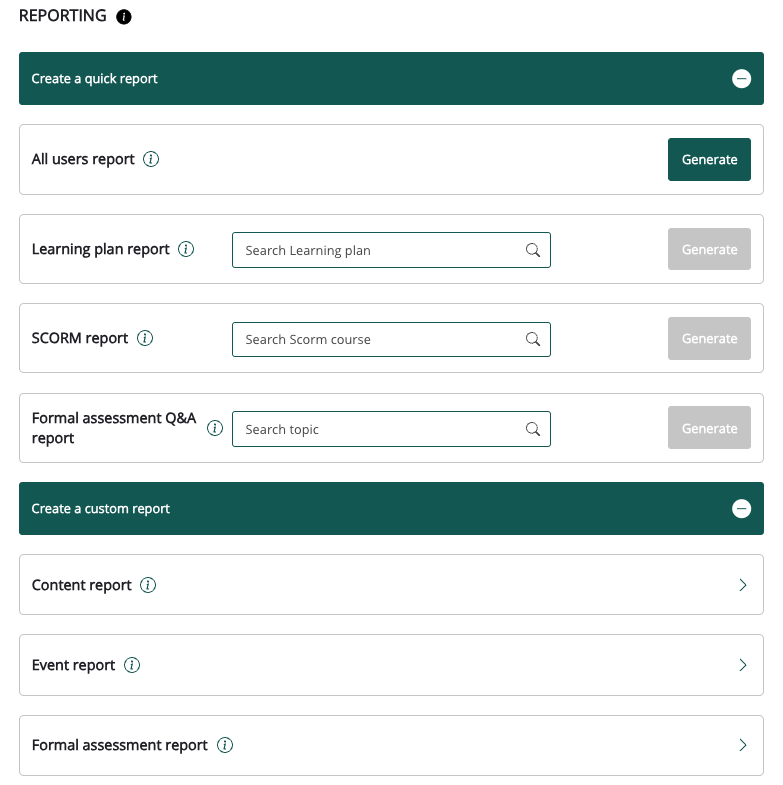Click magnifier icon in Learning plan search
The image size is (783, 785).
point(533,250)
